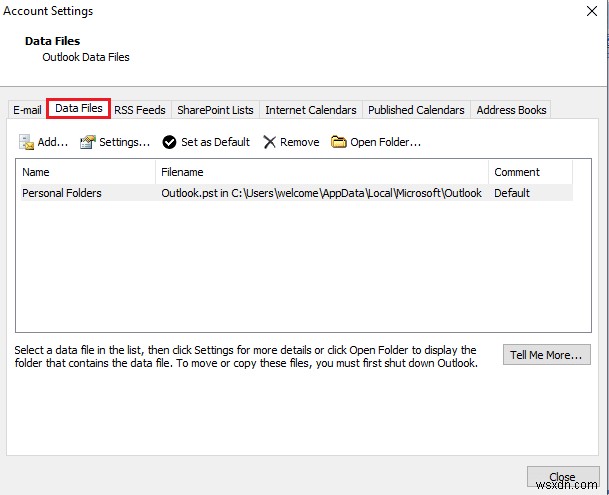Viewport: 609px width, 495px height.
Task: Select the Open Folder... label
Action: [x=385, y=142]
